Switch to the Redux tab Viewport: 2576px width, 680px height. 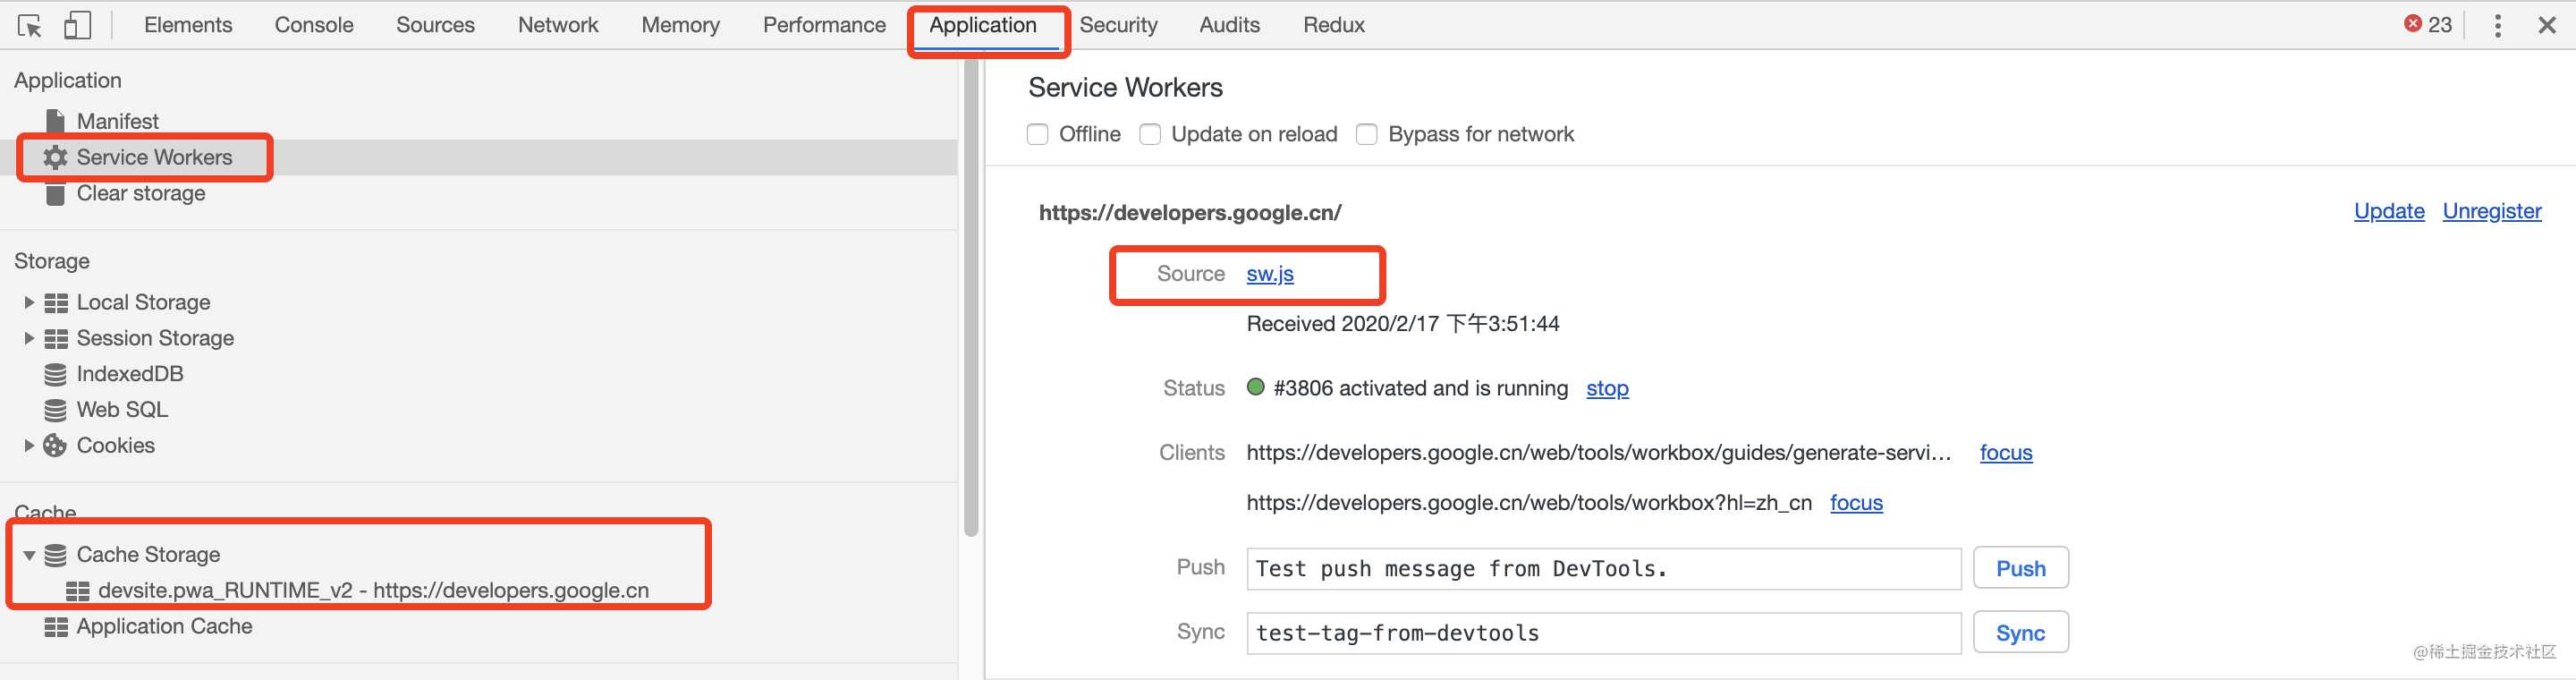point(1333,25)
